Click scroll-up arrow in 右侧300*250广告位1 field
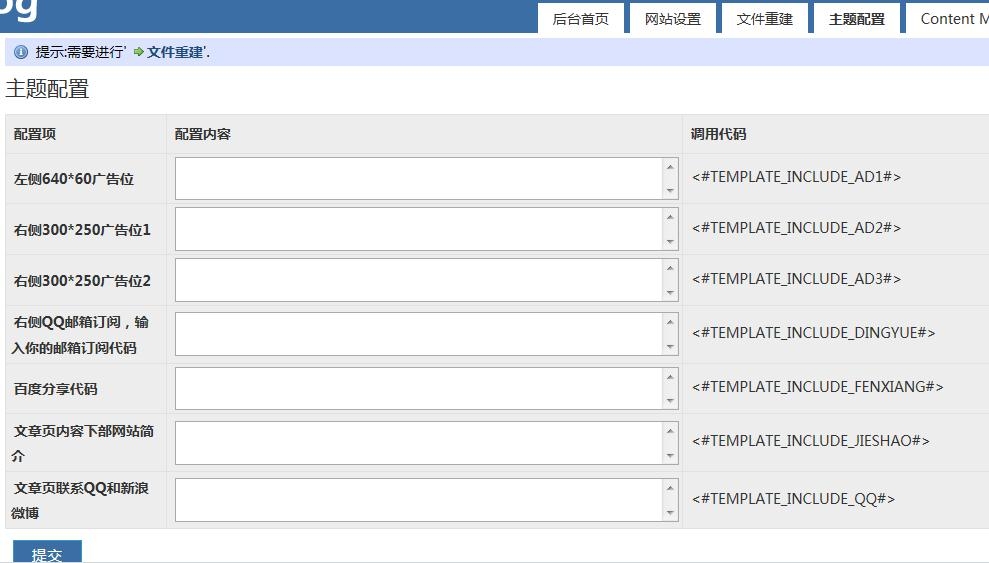 670,217
